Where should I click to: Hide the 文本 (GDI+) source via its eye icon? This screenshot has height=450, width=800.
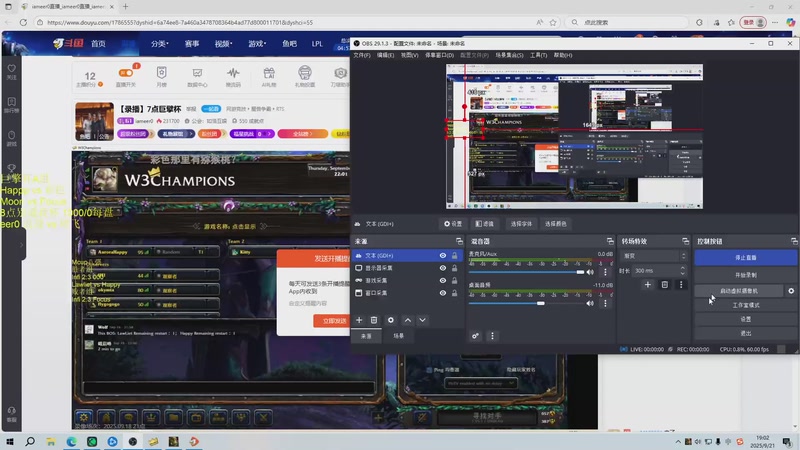[442, 256]
